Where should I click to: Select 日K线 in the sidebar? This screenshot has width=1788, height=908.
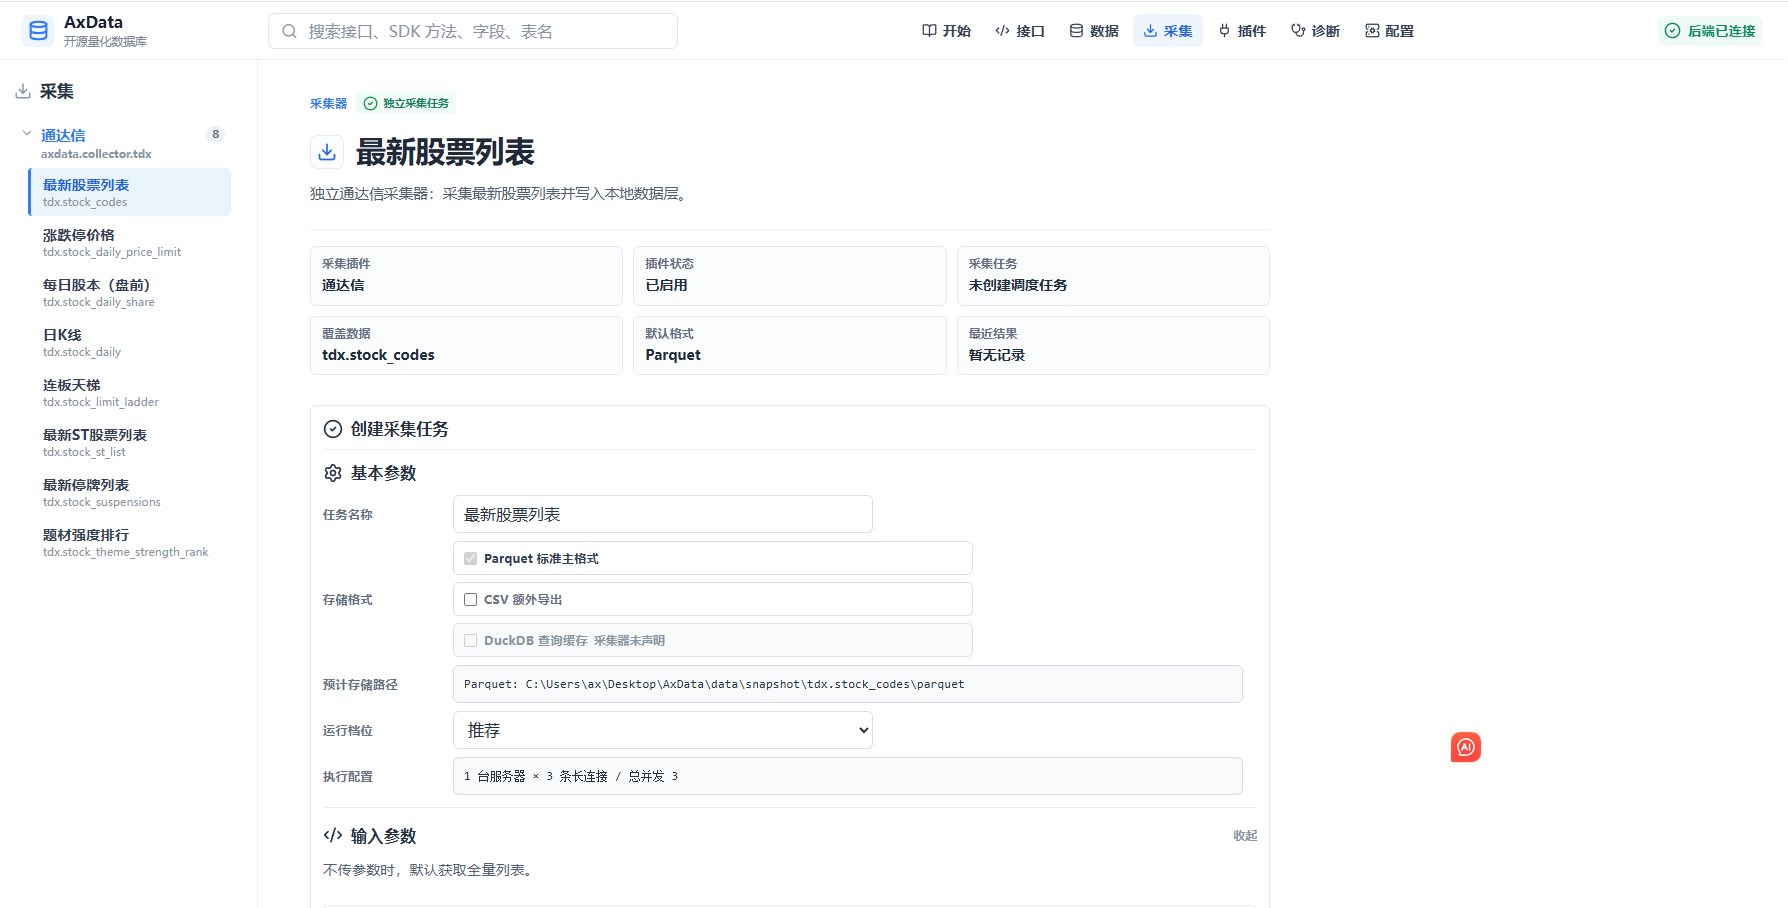click(x=130, y=342)
